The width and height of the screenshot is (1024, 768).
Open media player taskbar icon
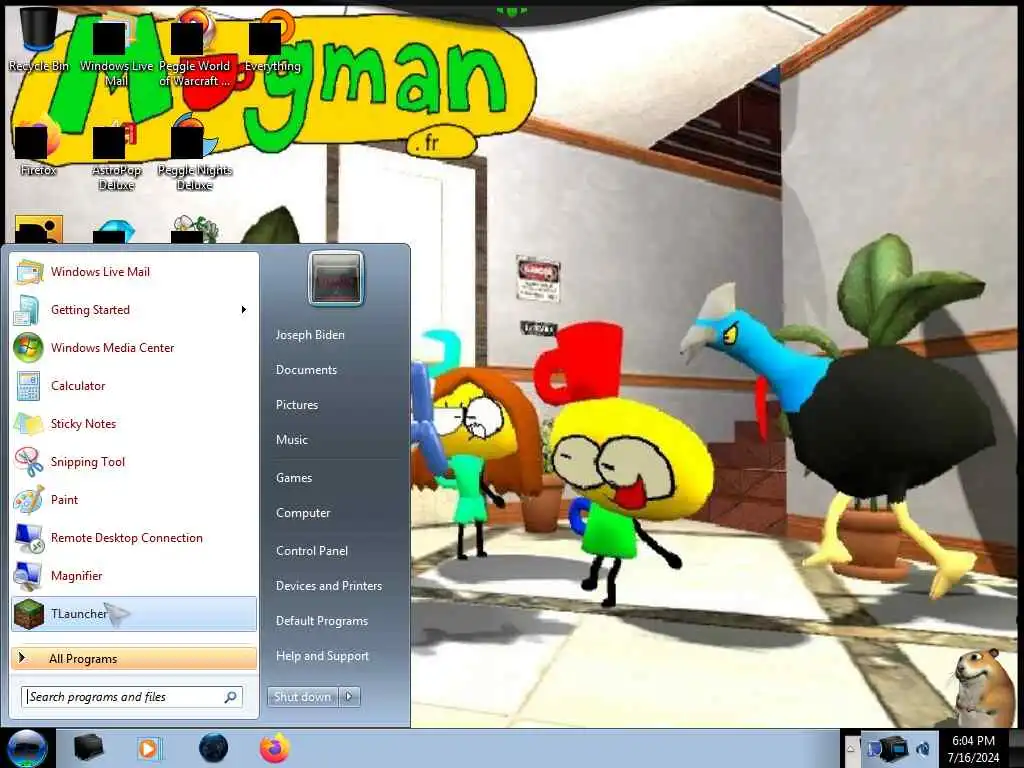point(150,748)
